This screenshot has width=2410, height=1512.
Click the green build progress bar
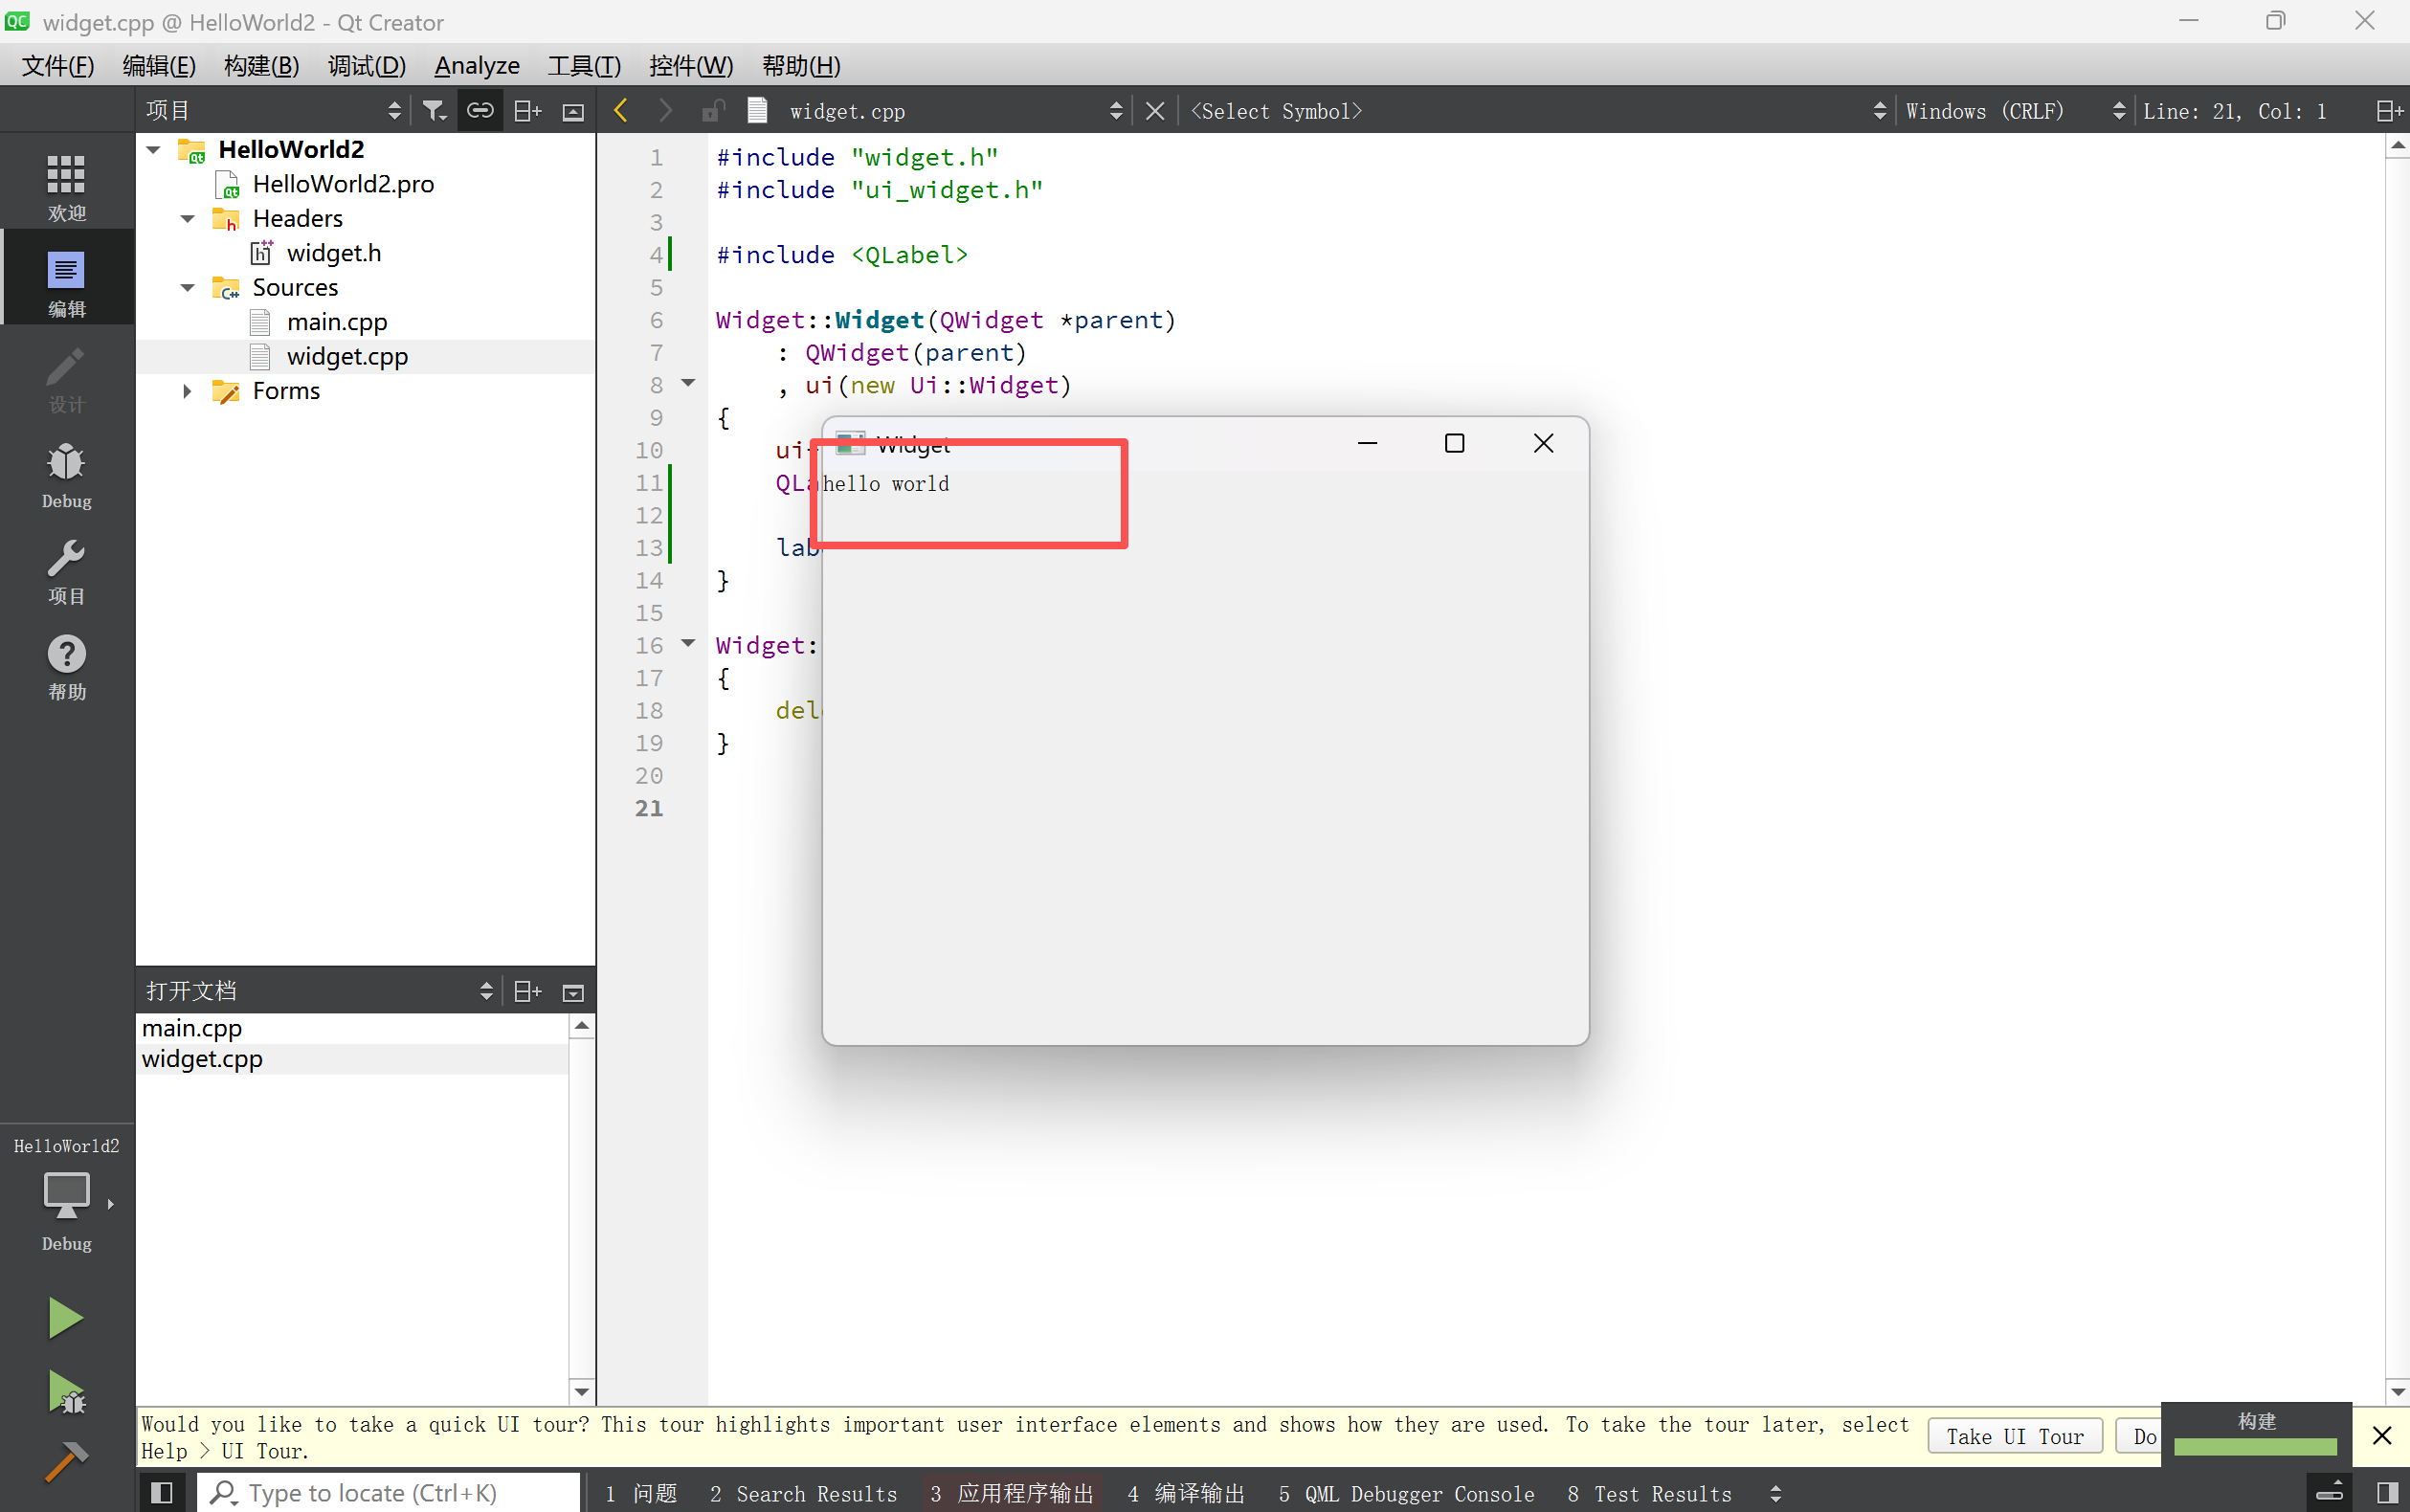(2255, 1446)
